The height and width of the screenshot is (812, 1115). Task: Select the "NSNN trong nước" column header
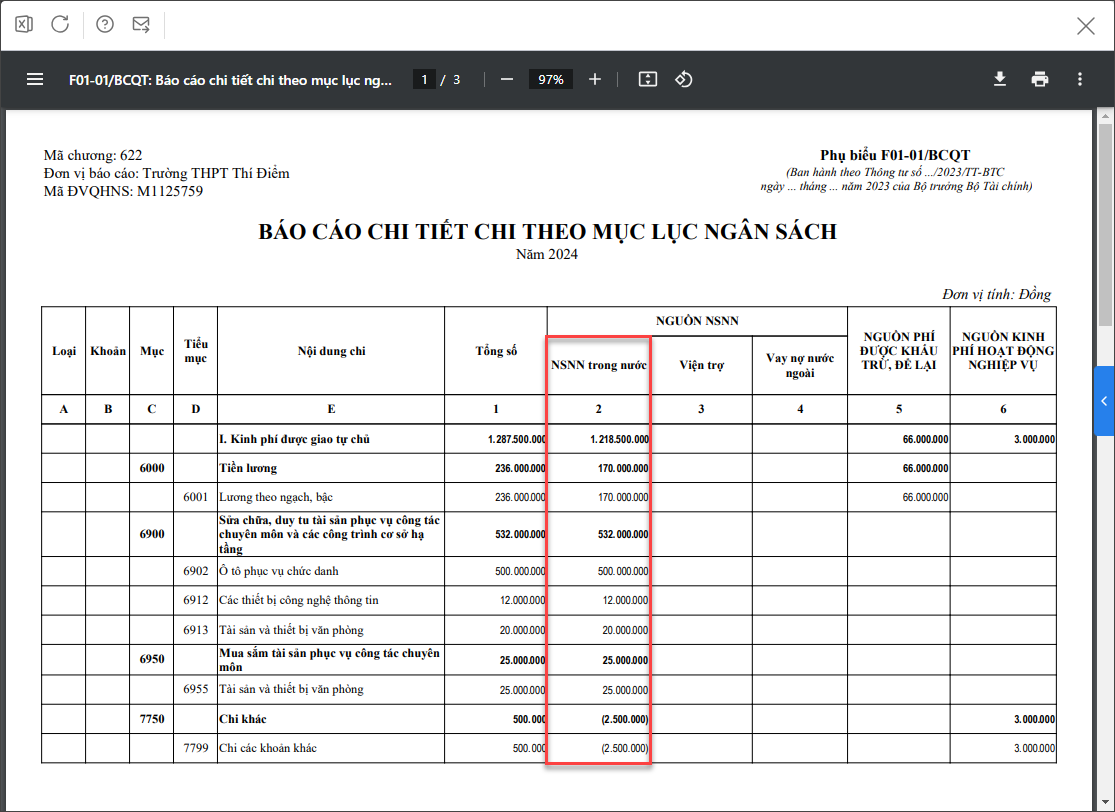tap(599, 365)
